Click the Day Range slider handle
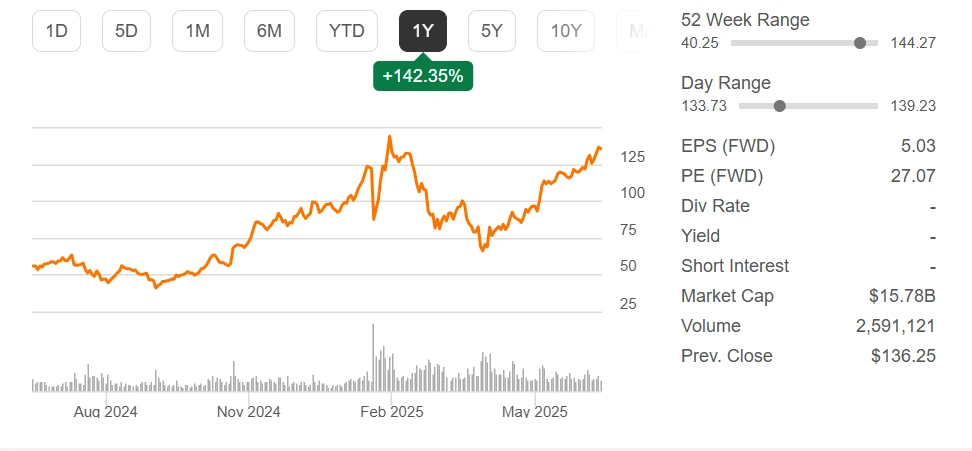Image resolution: width=972 pixels, height=451 pixels. pos(780,106)
